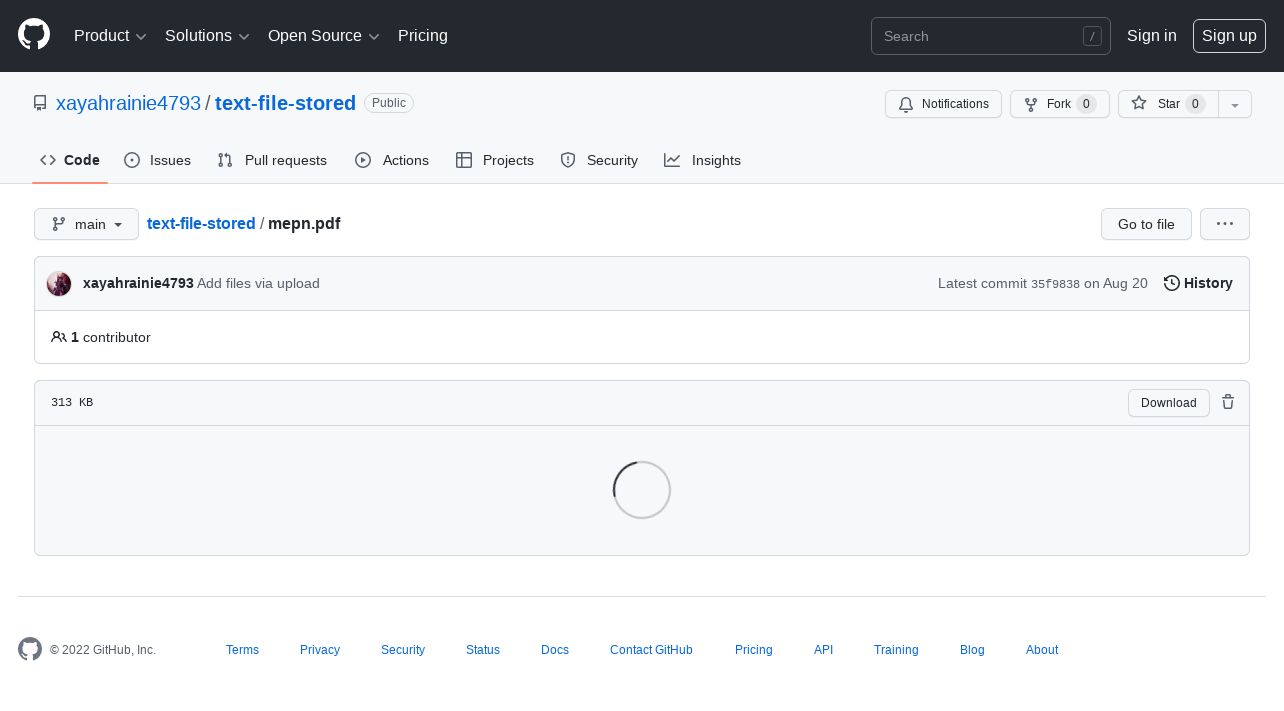Open the footer Blog link
Image resolution: width=1284 pixels, height=711 pixels.
tap(972, 650)
